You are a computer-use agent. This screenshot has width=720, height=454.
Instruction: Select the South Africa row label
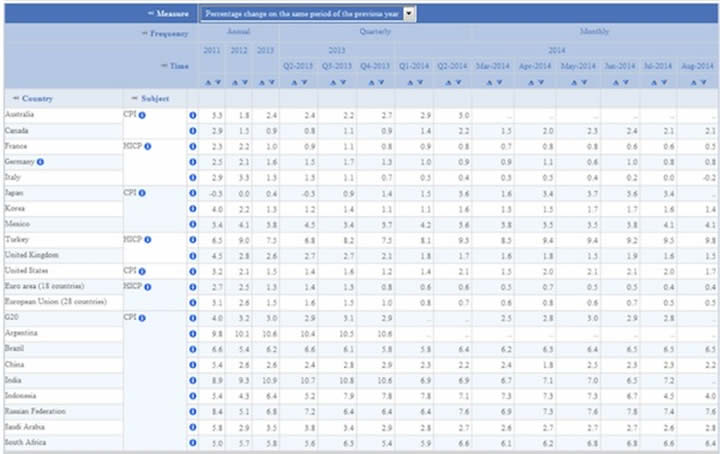coord(25,442)
